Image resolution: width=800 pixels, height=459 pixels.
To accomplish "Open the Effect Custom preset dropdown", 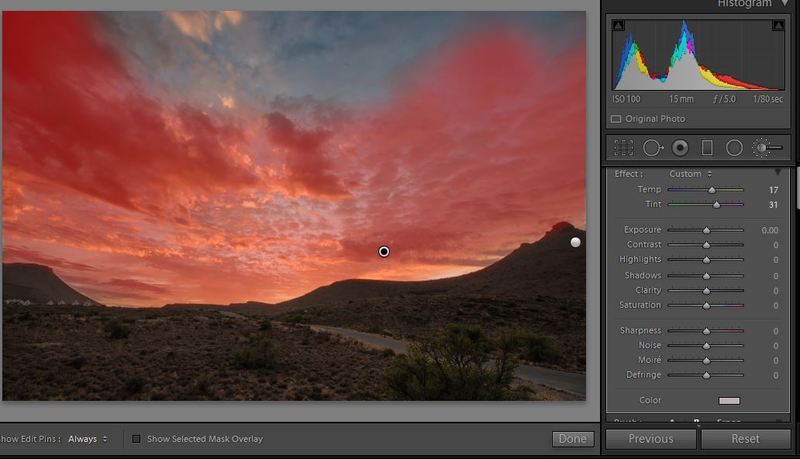I will pyautogui.click(x=690, y=174).
